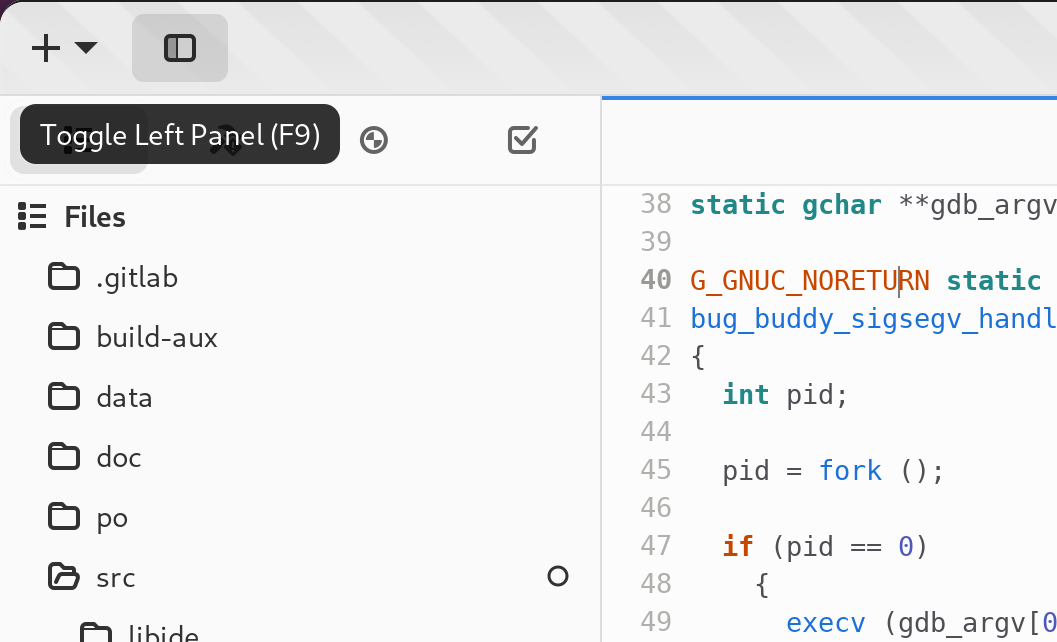Screen dimensions: 1057x642
Task: Expand the .gitlab folder
Action: click(x=137, y=277)
